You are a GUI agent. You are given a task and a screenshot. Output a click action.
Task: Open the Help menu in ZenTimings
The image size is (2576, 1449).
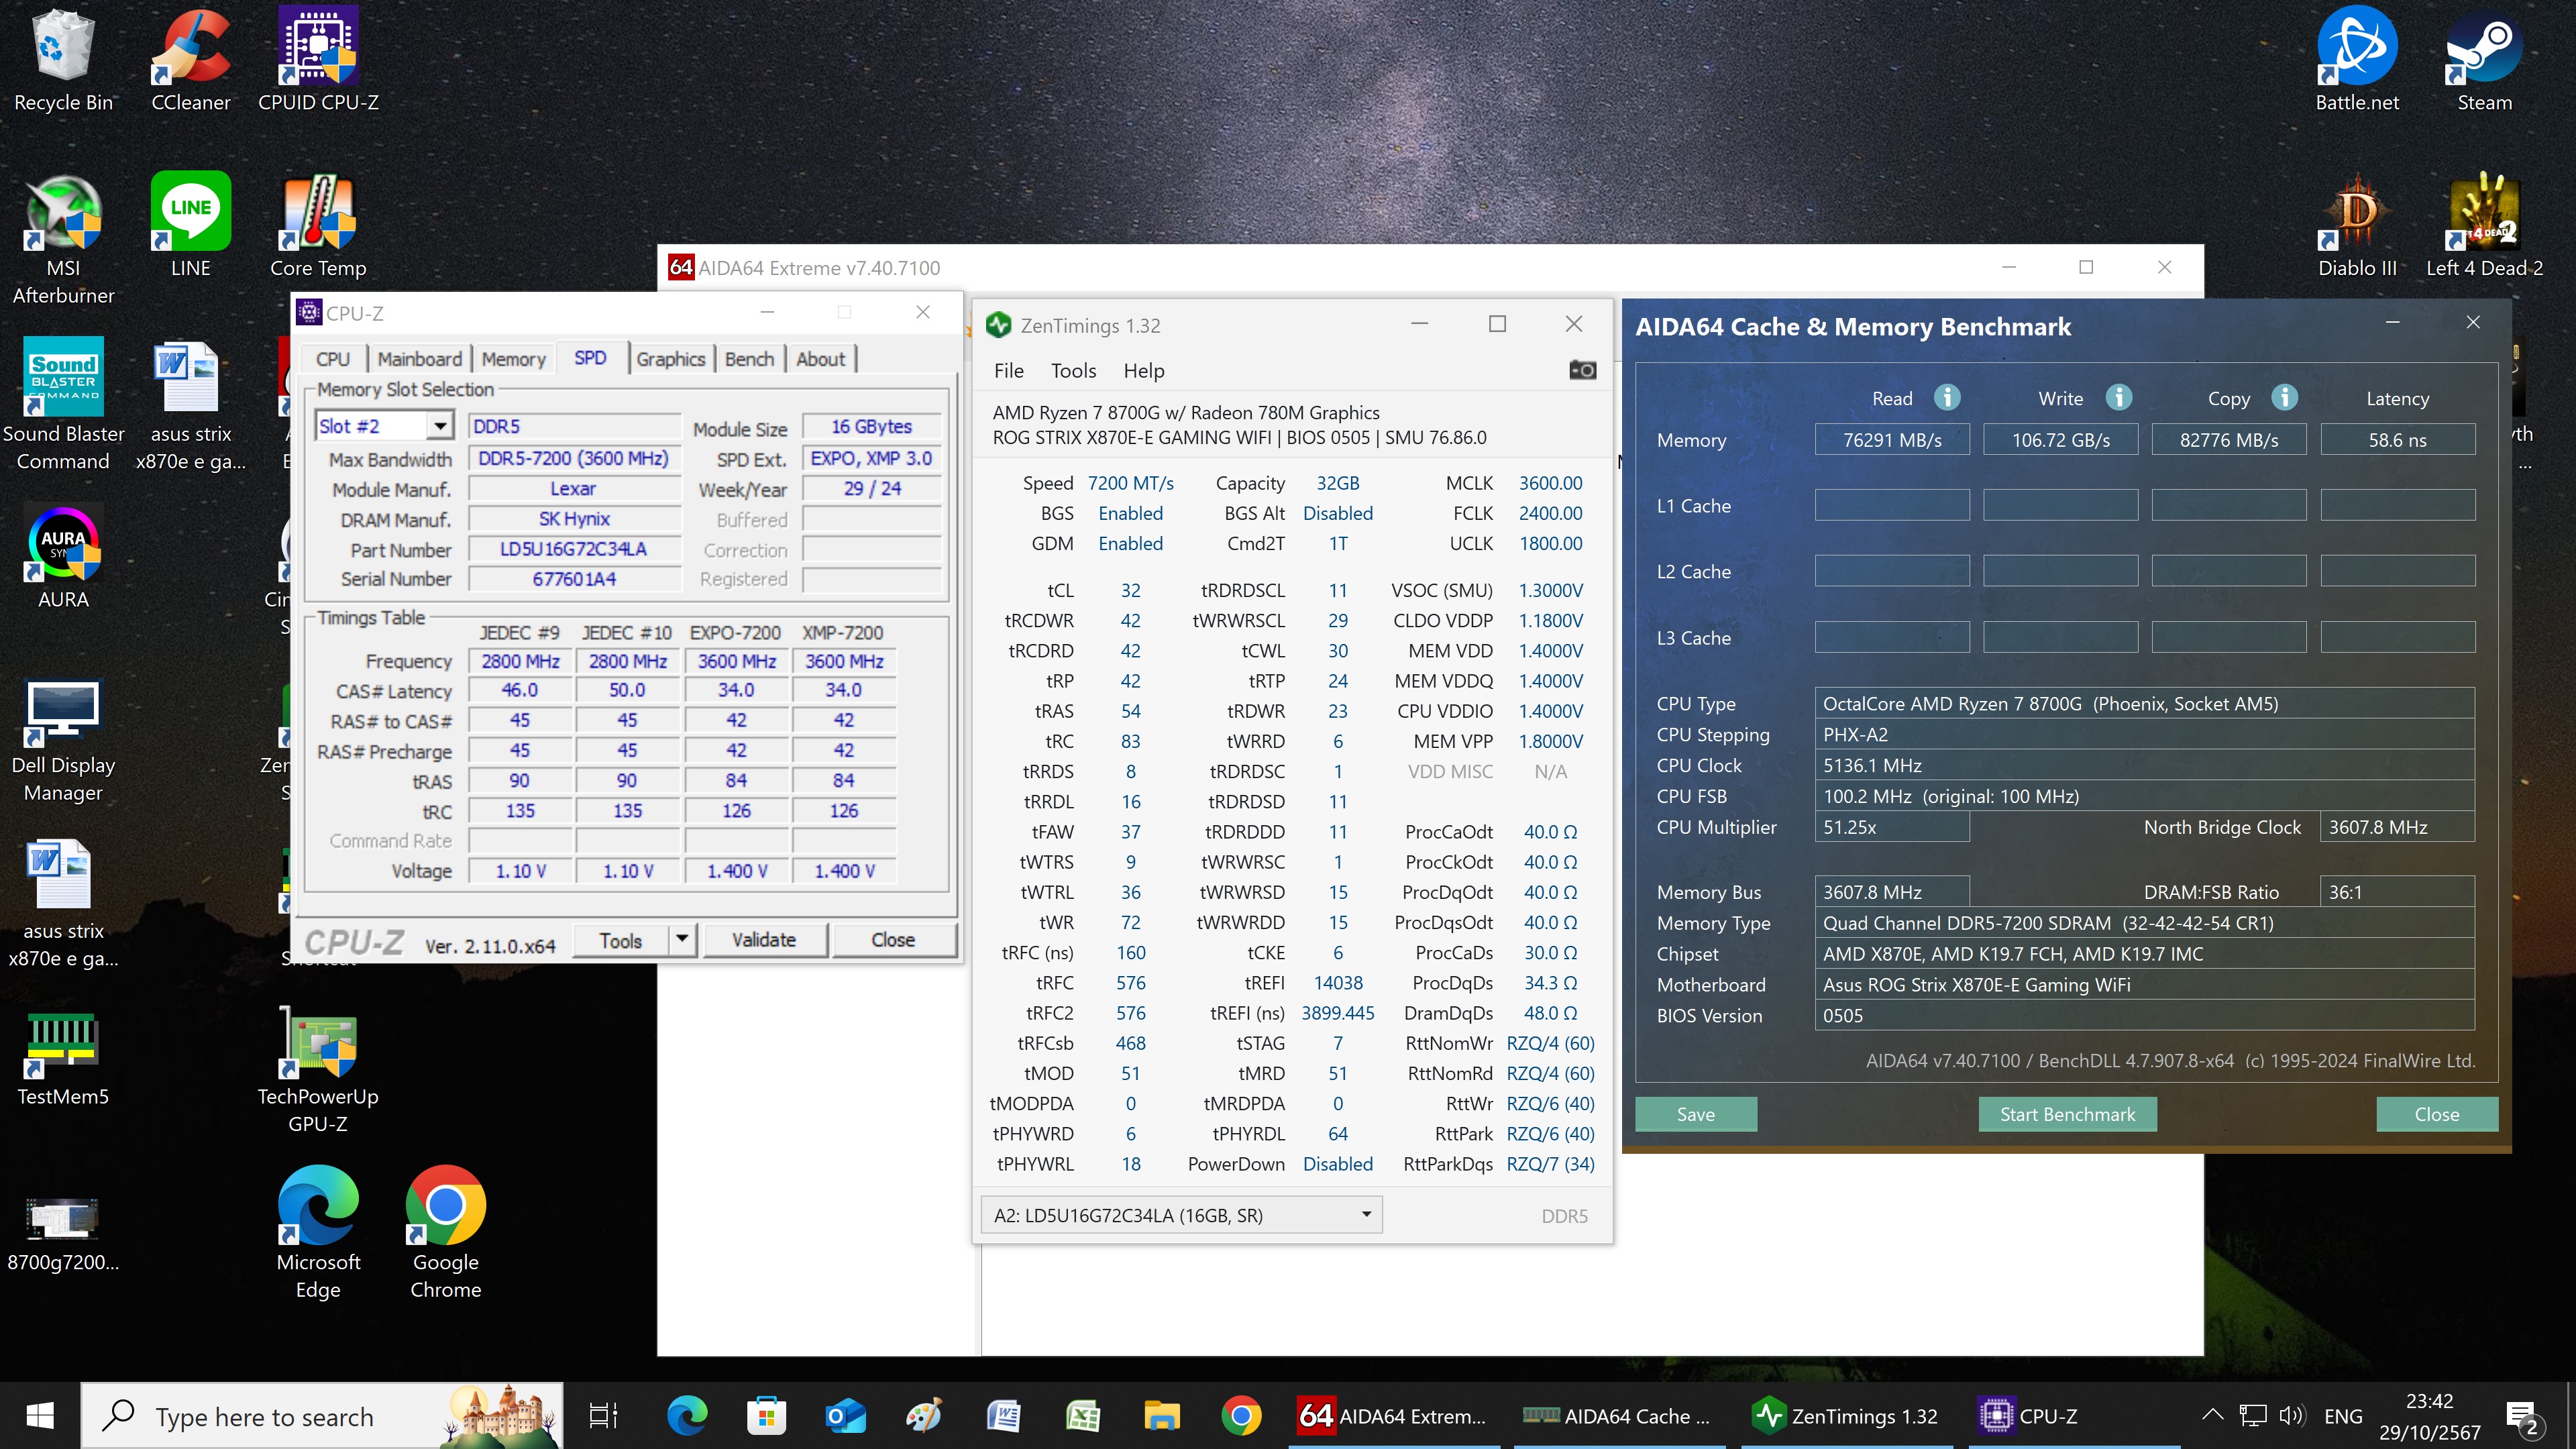1143,371
